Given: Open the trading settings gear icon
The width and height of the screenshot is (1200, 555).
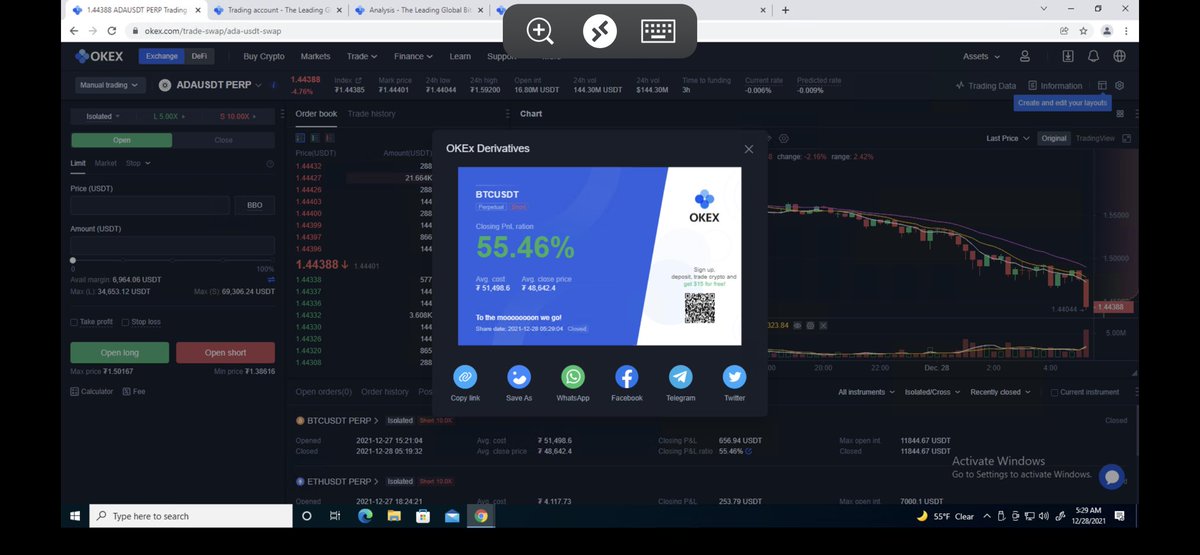Looking at the screenshot, I should point(1120,85).
